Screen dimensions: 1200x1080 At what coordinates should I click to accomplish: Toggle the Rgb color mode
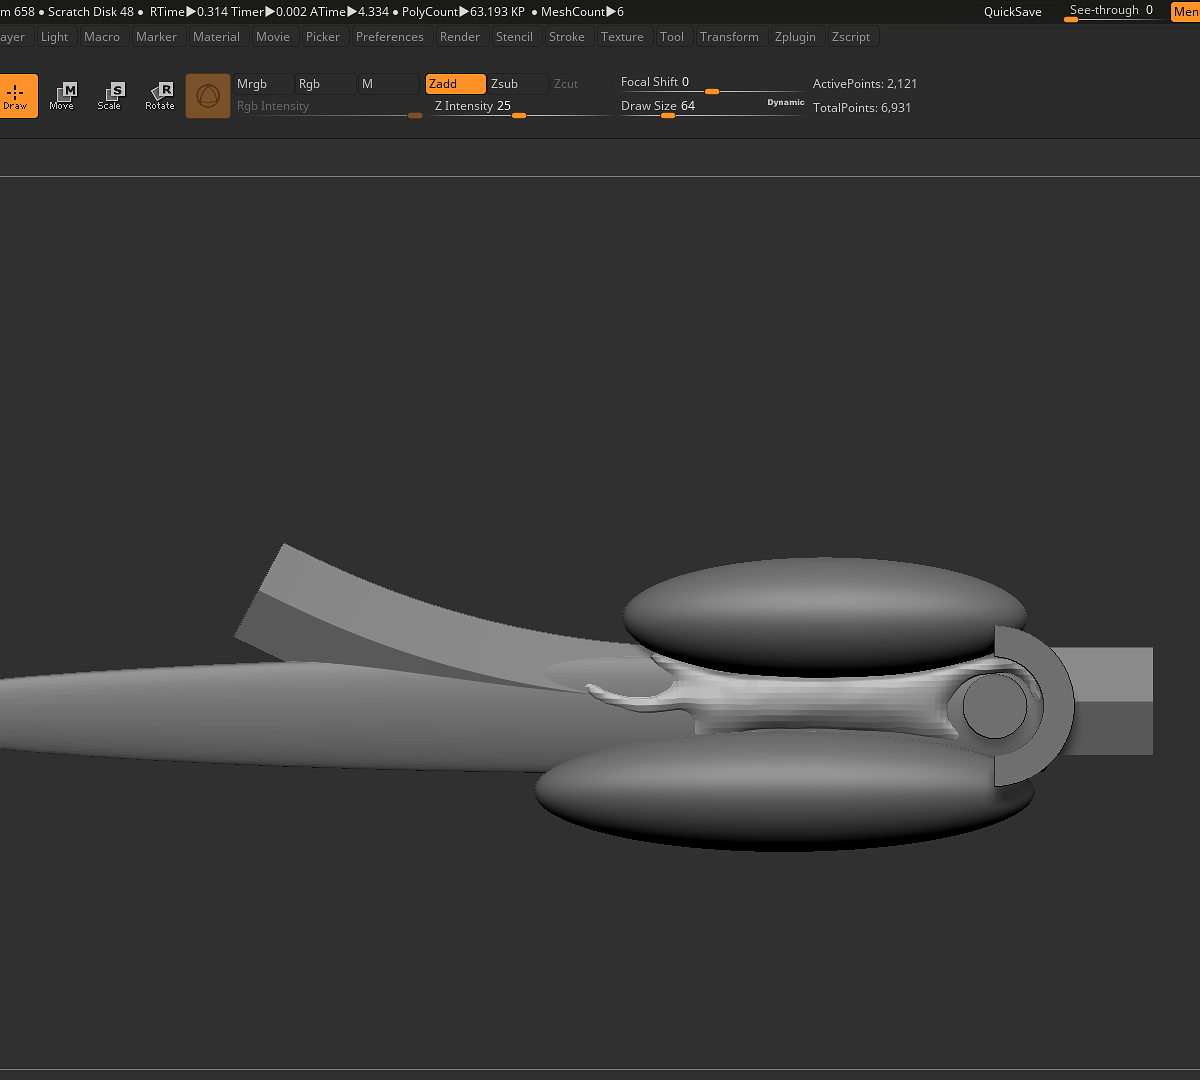click(325, 84)
